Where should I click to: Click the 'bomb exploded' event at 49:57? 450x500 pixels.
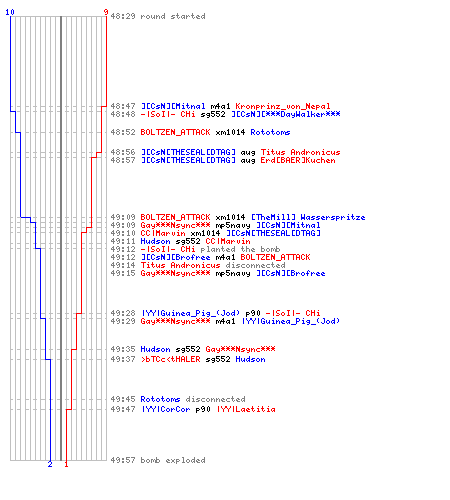click(x=173, y=460)
